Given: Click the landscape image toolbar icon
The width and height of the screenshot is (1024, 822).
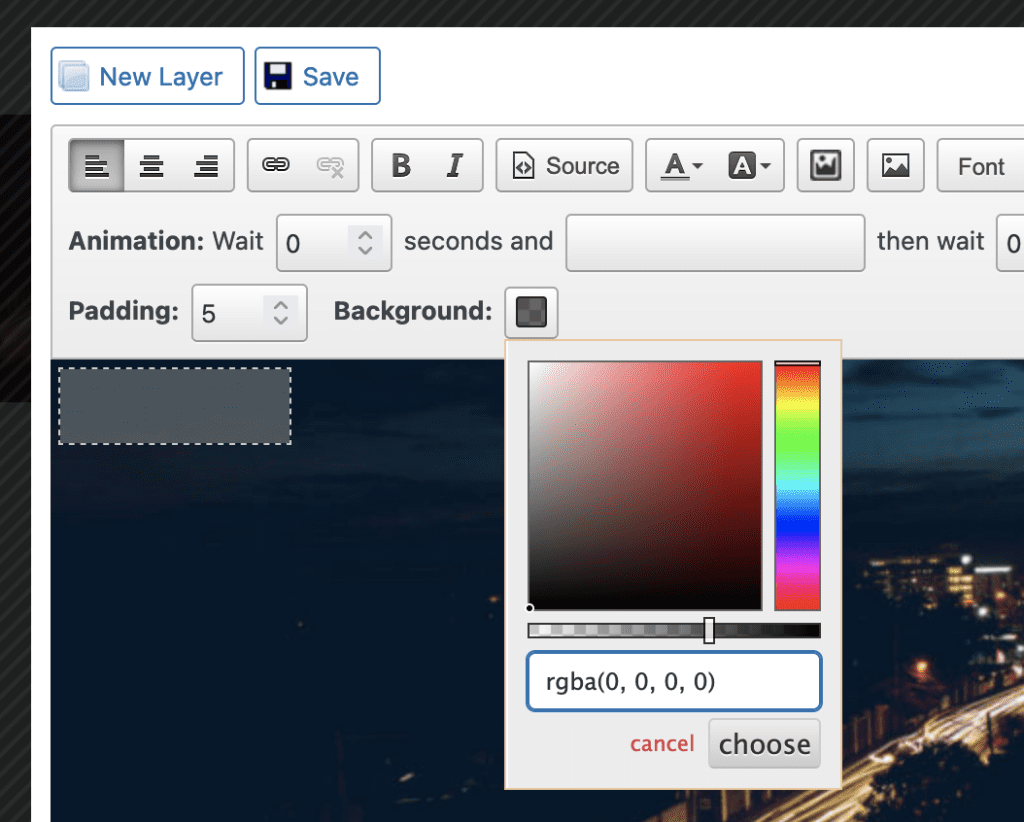Looking at the screenshot, I should click(x=895, y=165).
